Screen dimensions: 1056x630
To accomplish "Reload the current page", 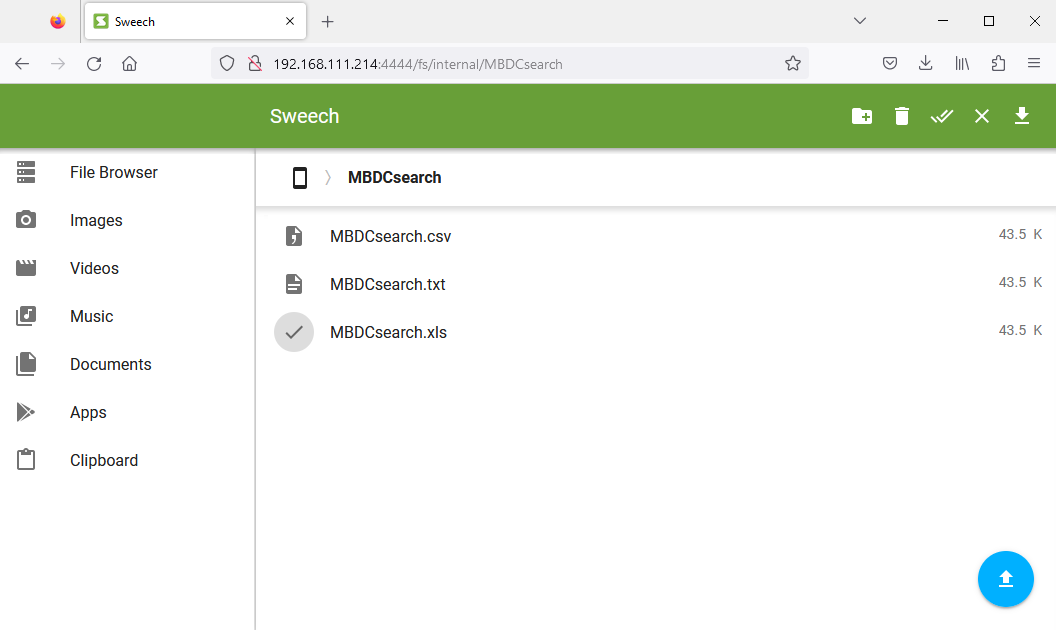I will 94,64.
